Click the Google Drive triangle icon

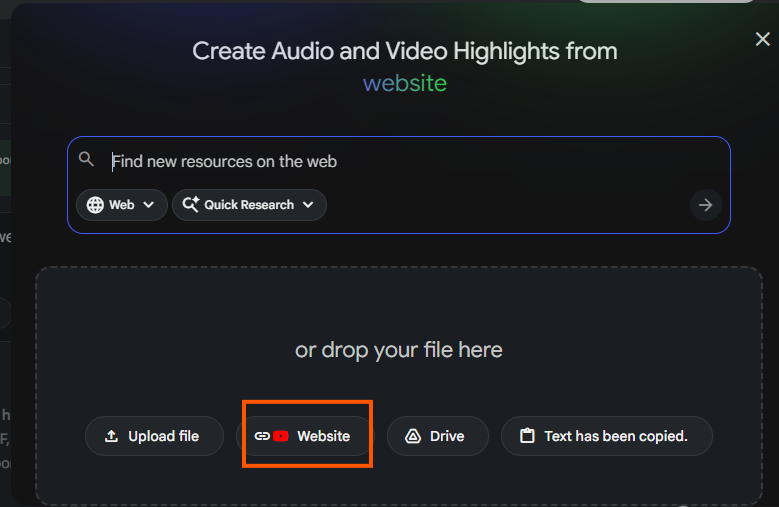(x=412, y=436)
